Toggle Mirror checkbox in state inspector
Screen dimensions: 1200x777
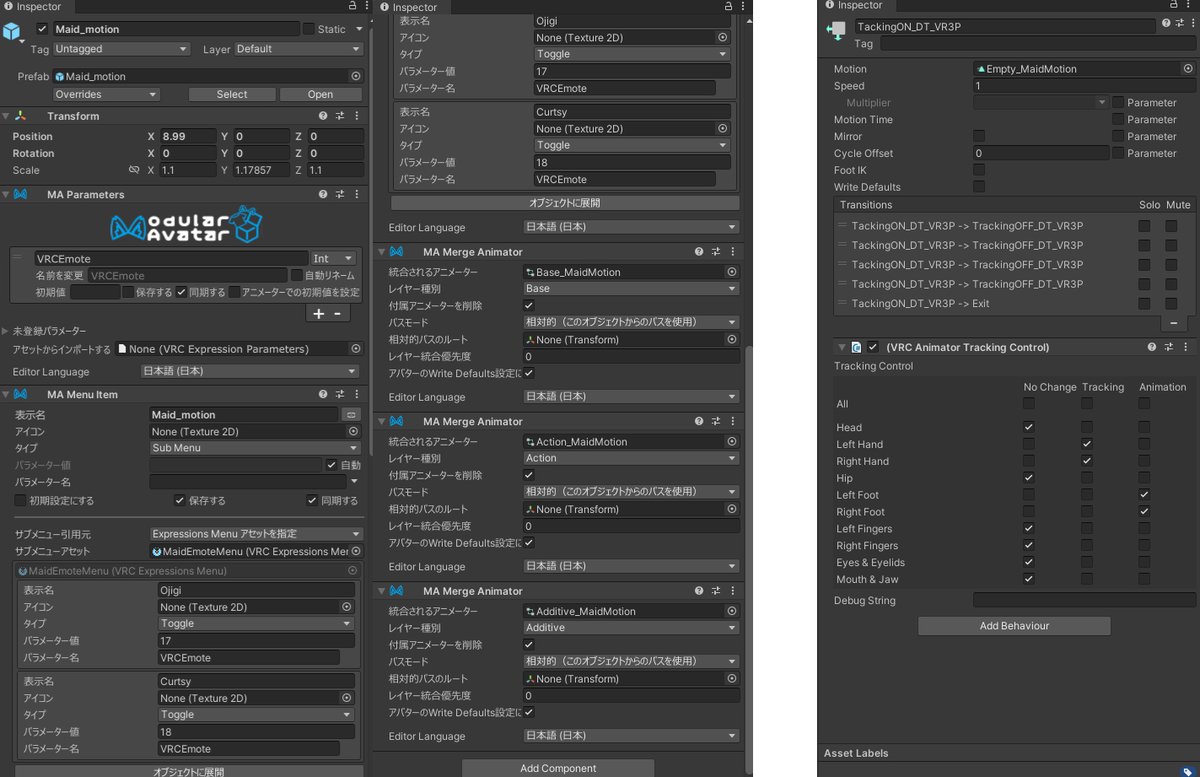(x=979, y=136)
